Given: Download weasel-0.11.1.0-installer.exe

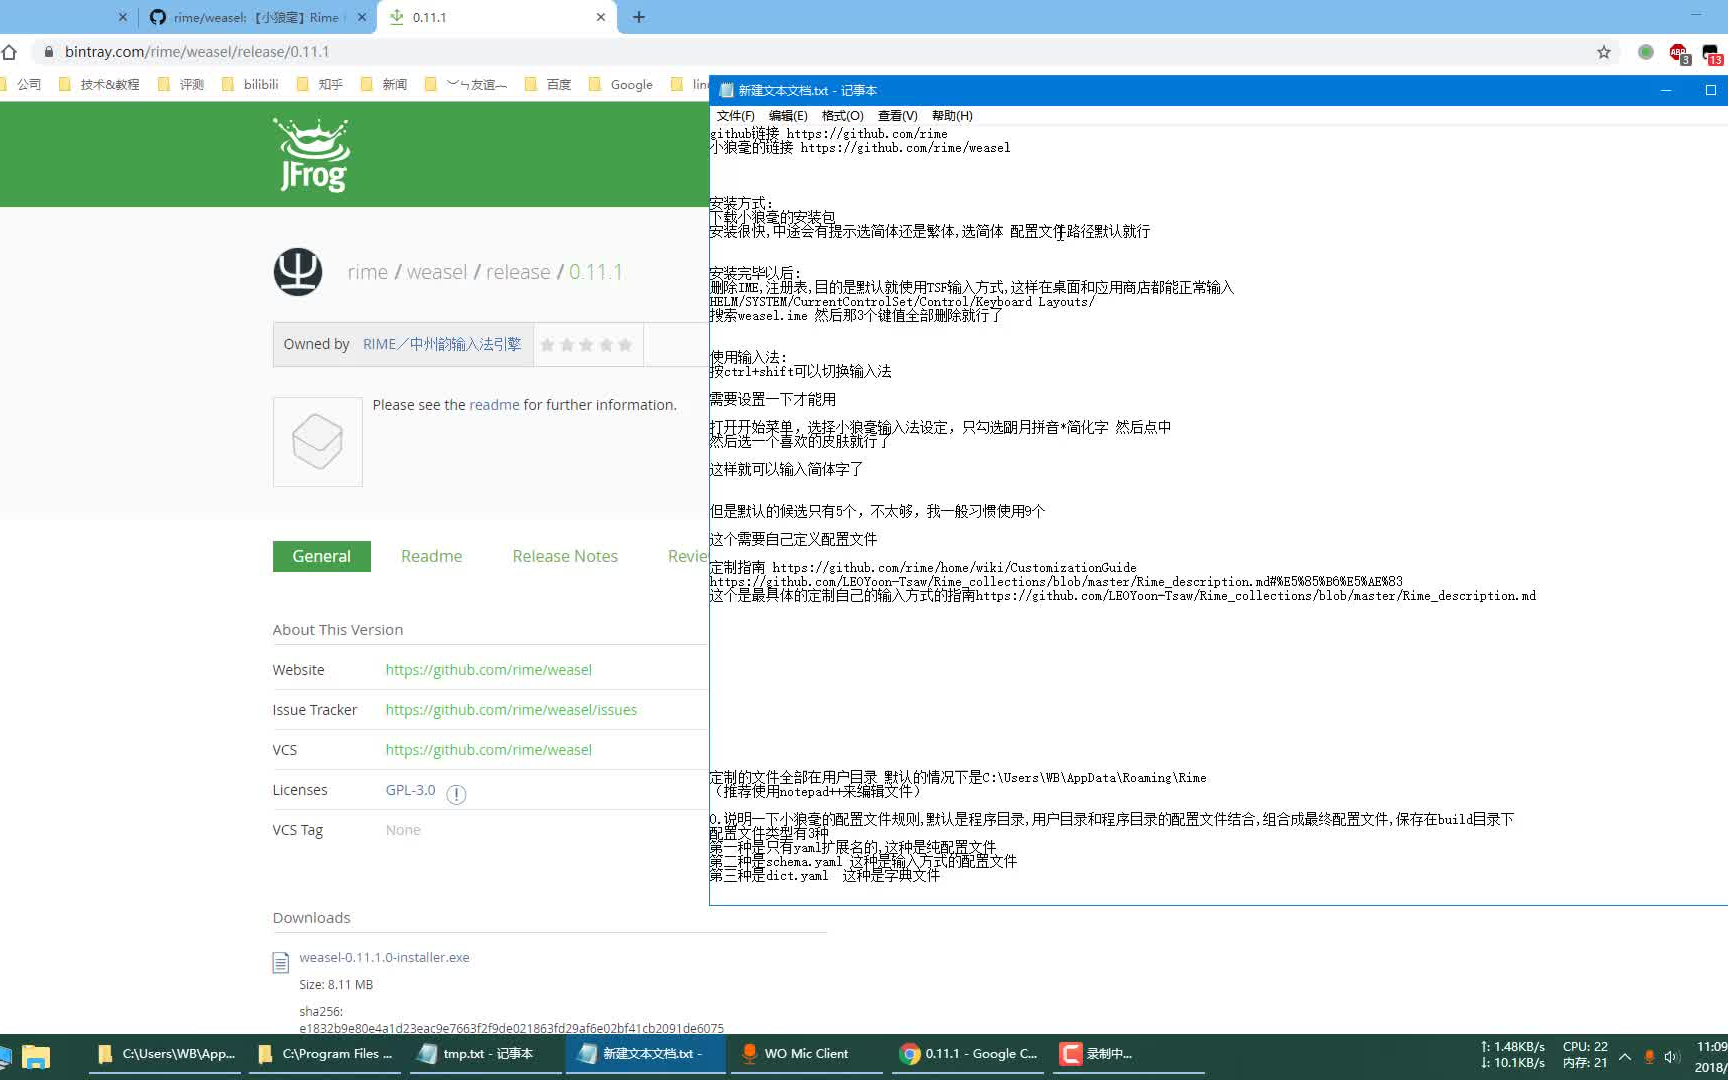Looking at the screenshot, I should [384, 957].
